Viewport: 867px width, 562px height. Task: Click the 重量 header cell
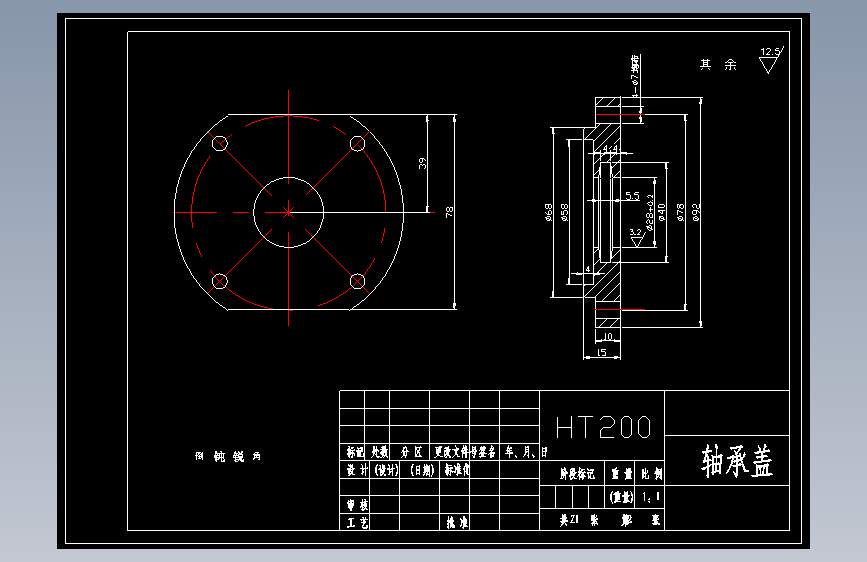click(621, 473)
